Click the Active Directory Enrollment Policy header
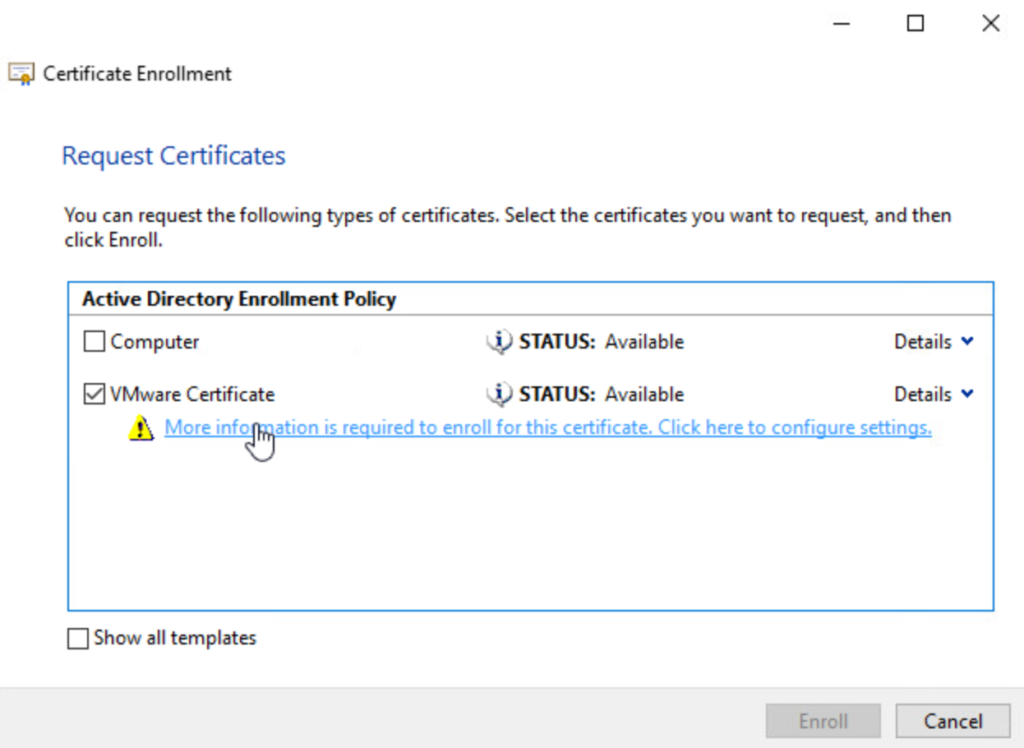1024x748 pixels. tap(239, 299)
